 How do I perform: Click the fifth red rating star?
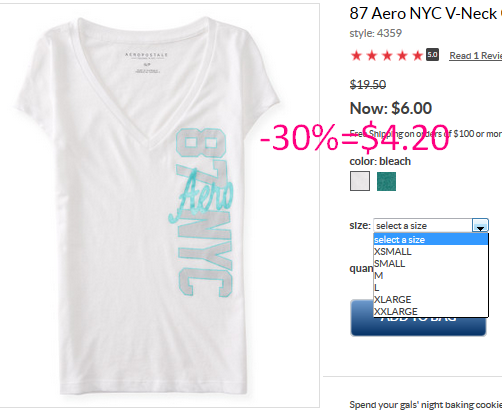[x=417, y=55]
